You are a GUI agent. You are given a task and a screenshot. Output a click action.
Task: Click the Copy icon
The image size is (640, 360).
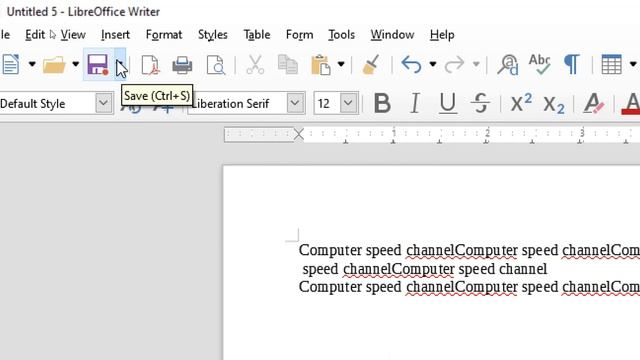point(288,64)
